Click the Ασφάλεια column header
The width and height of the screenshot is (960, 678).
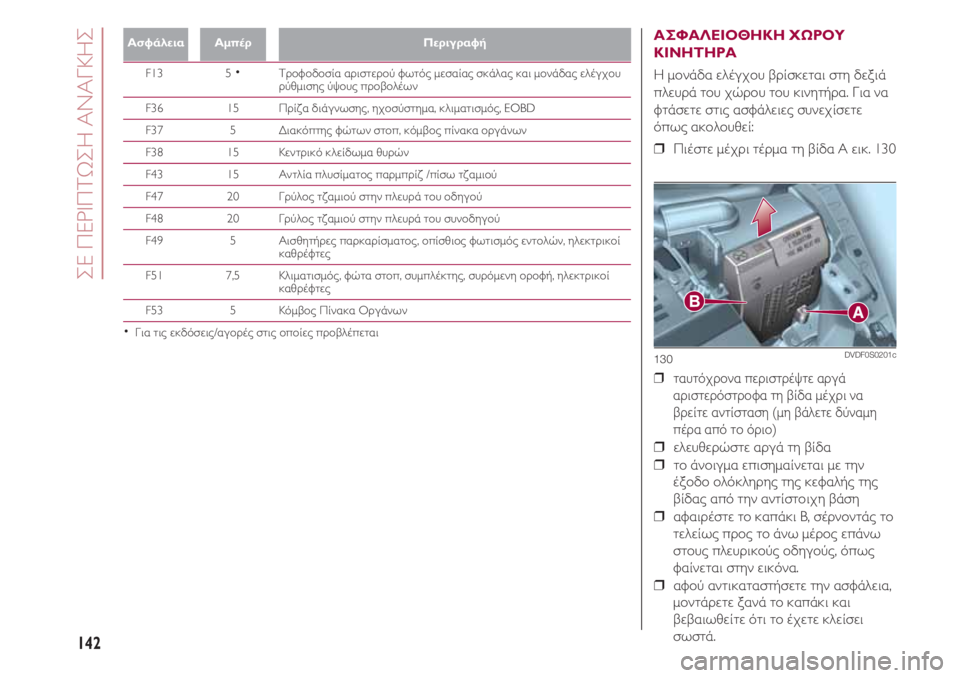click(x=156, y=43)
